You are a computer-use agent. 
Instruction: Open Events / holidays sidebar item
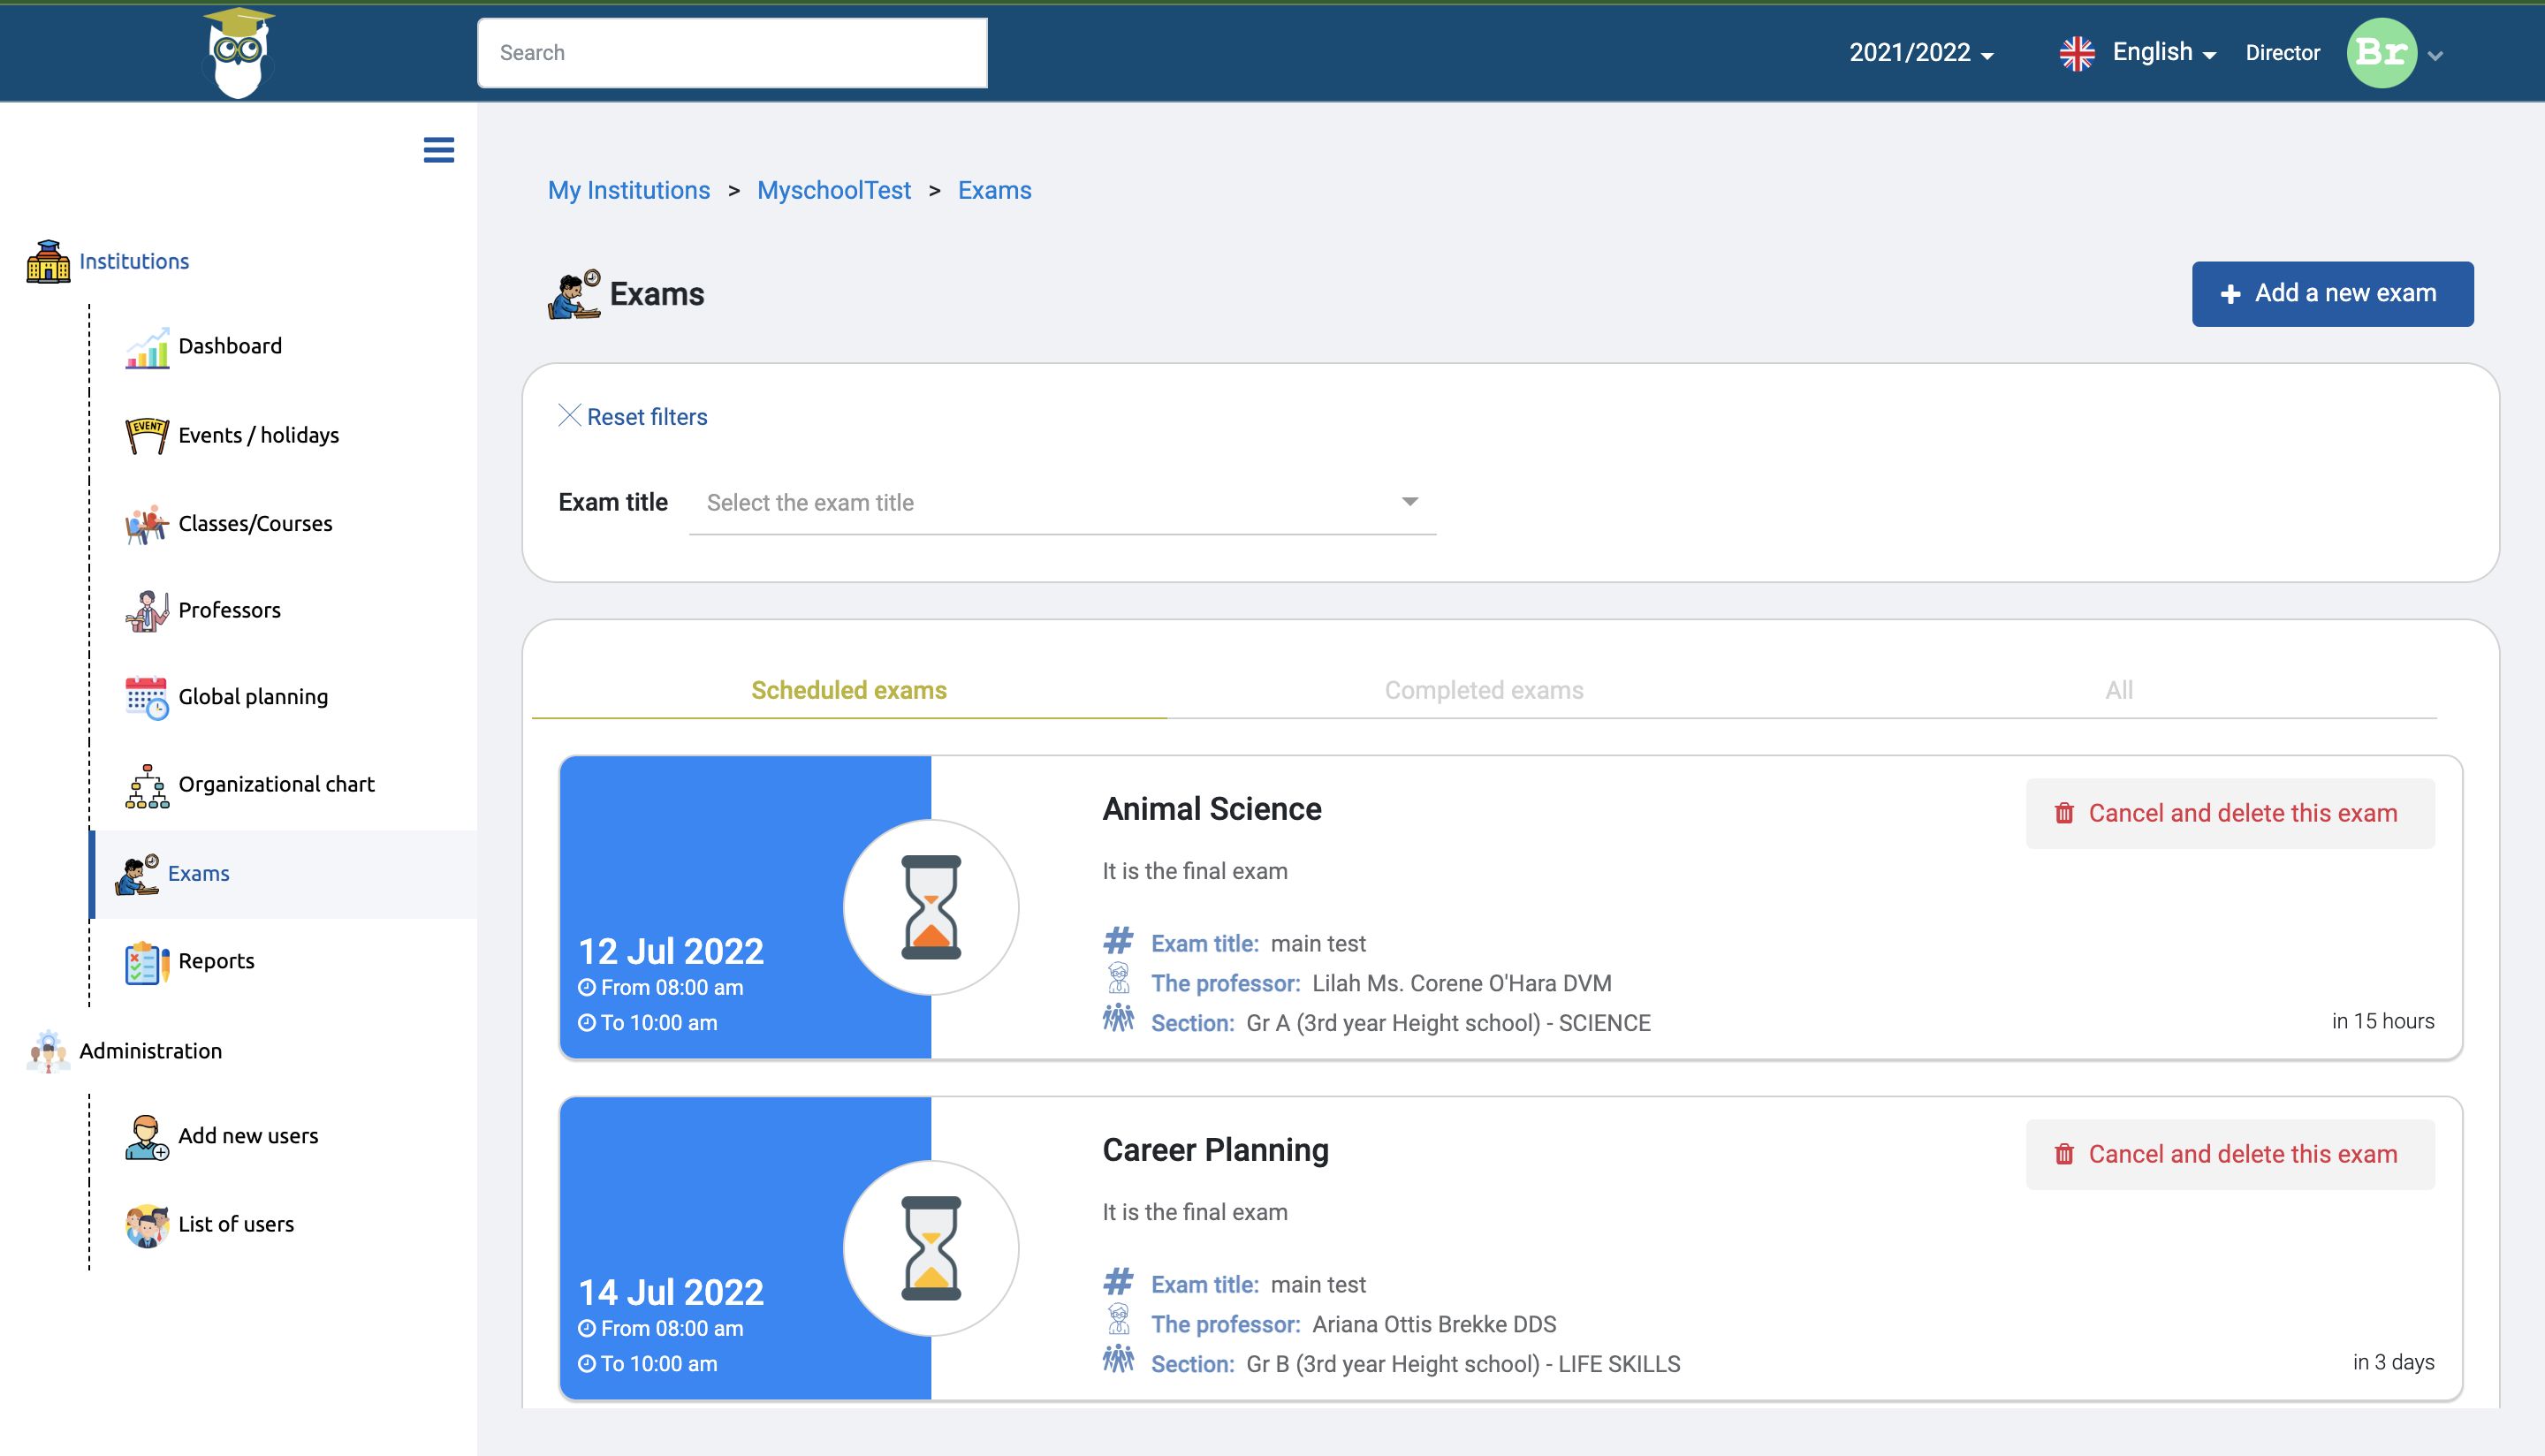(257, 435)
